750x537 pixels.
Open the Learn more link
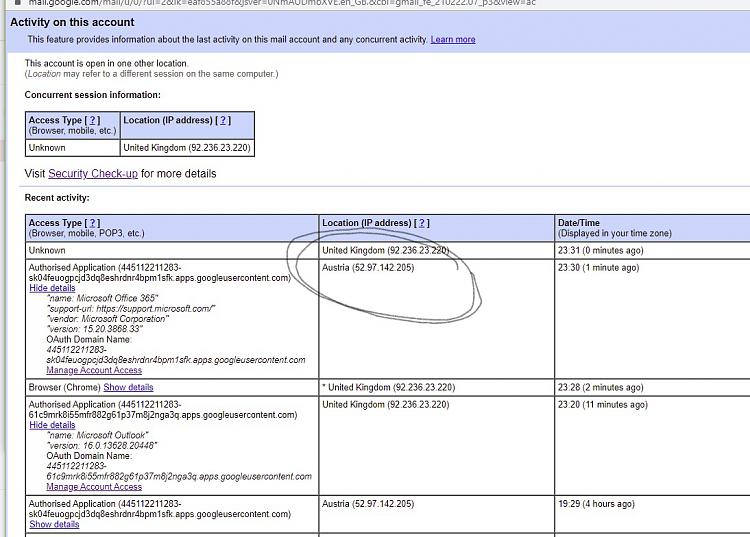(x=452, y=40)
